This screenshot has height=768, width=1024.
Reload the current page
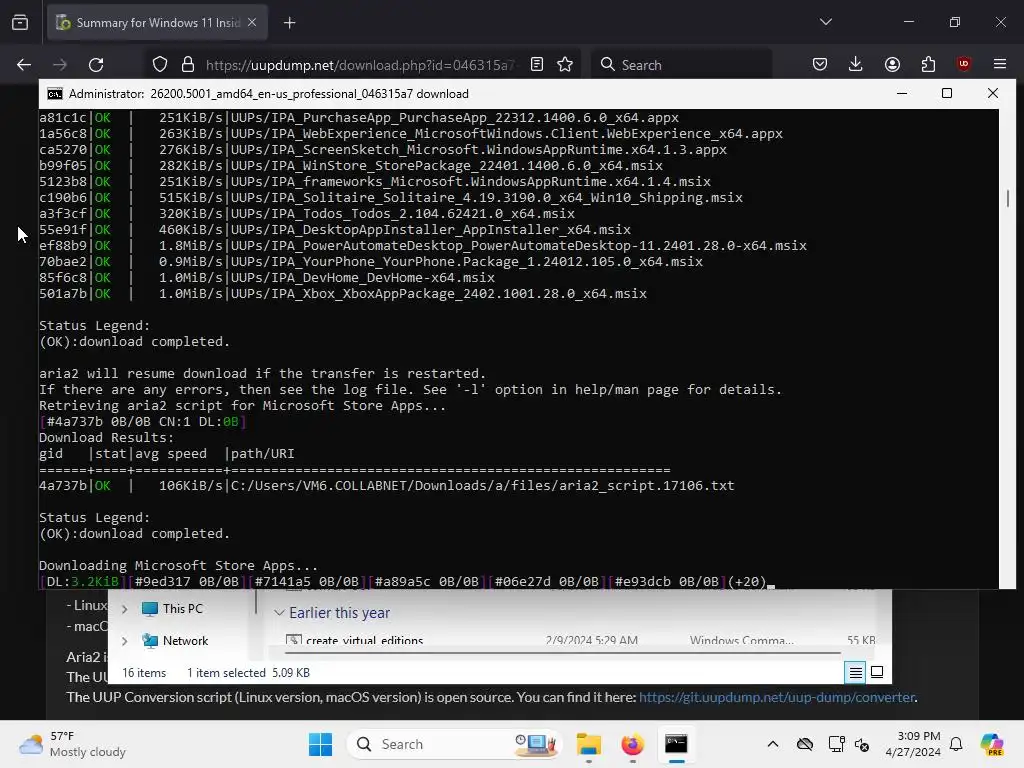96,65
